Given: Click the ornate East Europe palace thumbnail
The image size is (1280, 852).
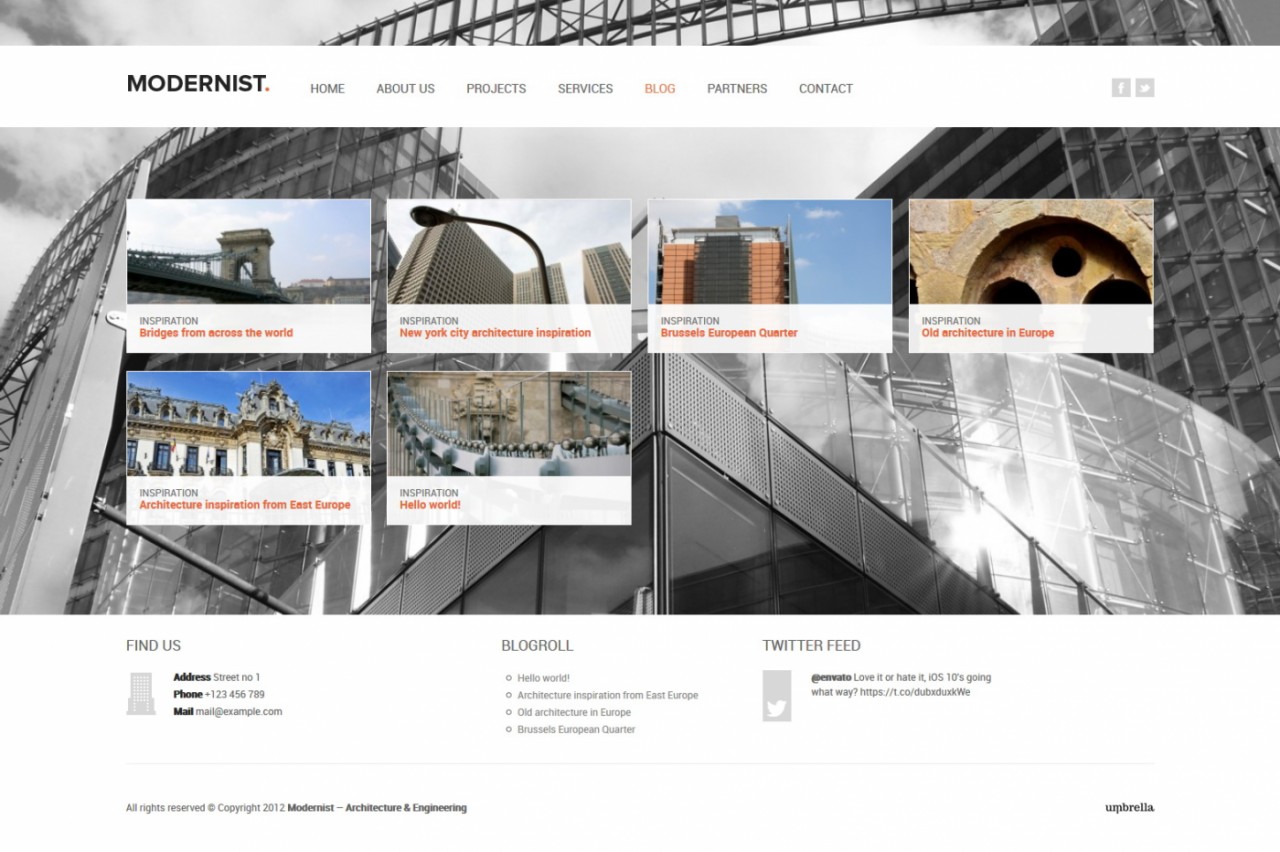Looking at the screenshot, I should [249, 424].
